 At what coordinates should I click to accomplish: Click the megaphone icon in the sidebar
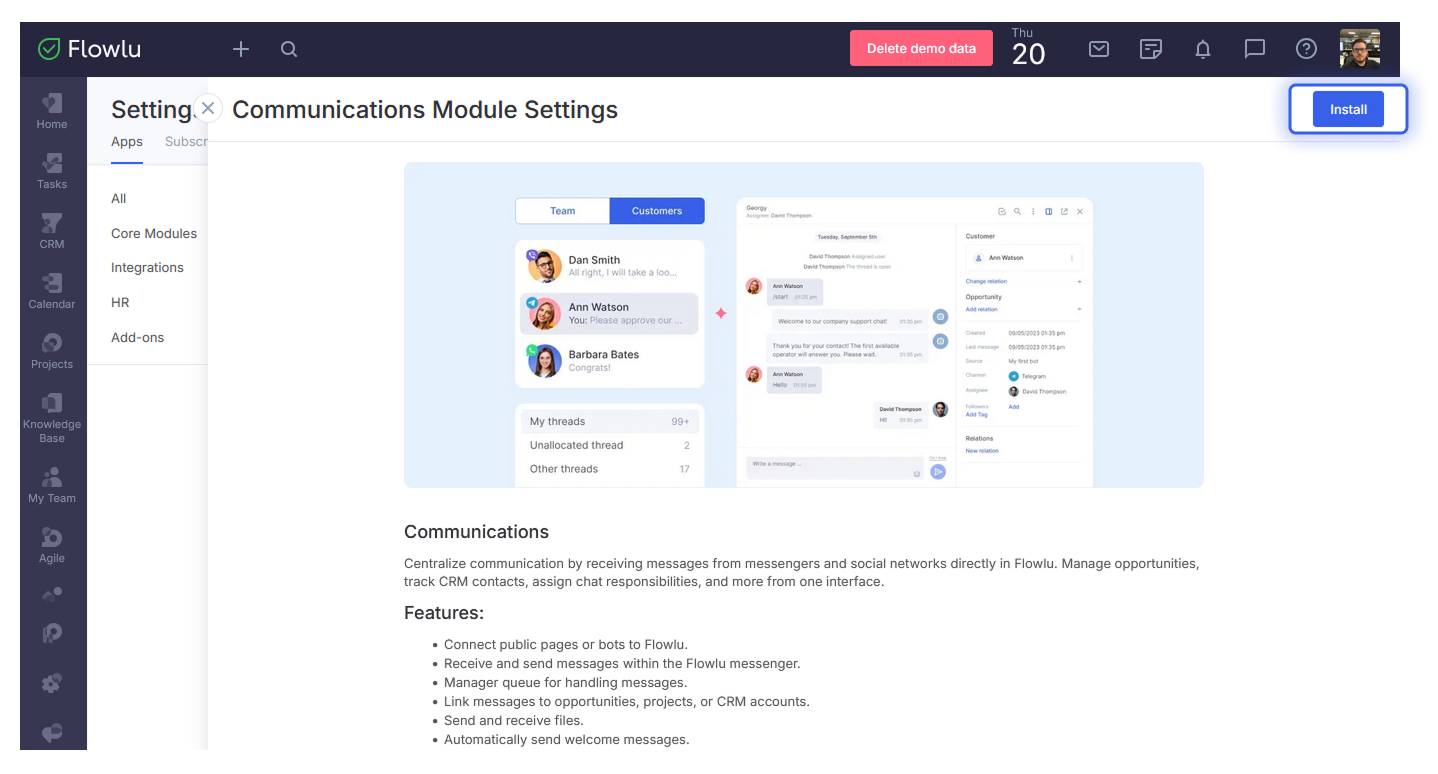click(x=52, y=733)
